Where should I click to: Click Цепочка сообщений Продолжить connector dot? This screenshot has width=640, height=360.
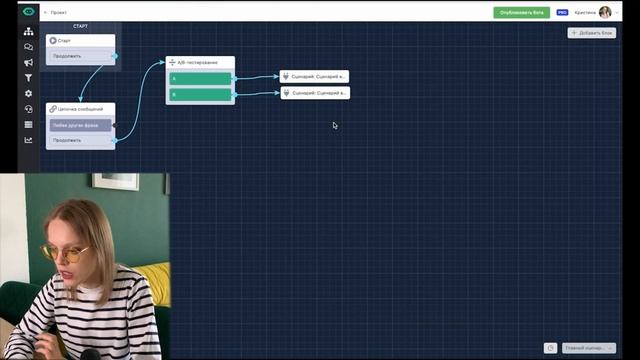[114, 140]
